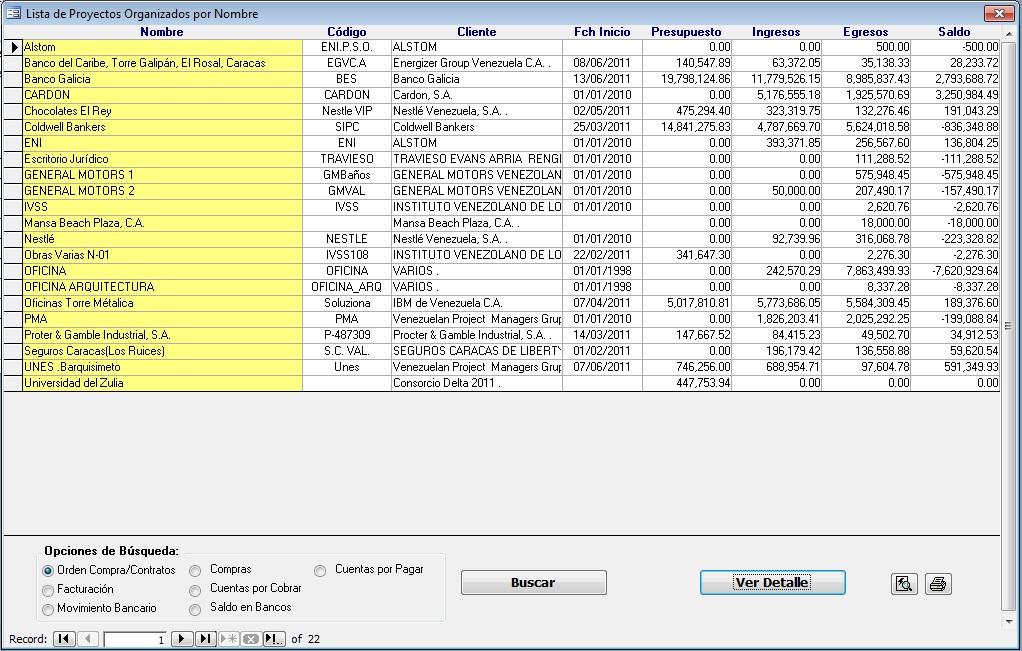Select the Universidad del Zulia project
1022x651 pixels.
coord(162,383)
